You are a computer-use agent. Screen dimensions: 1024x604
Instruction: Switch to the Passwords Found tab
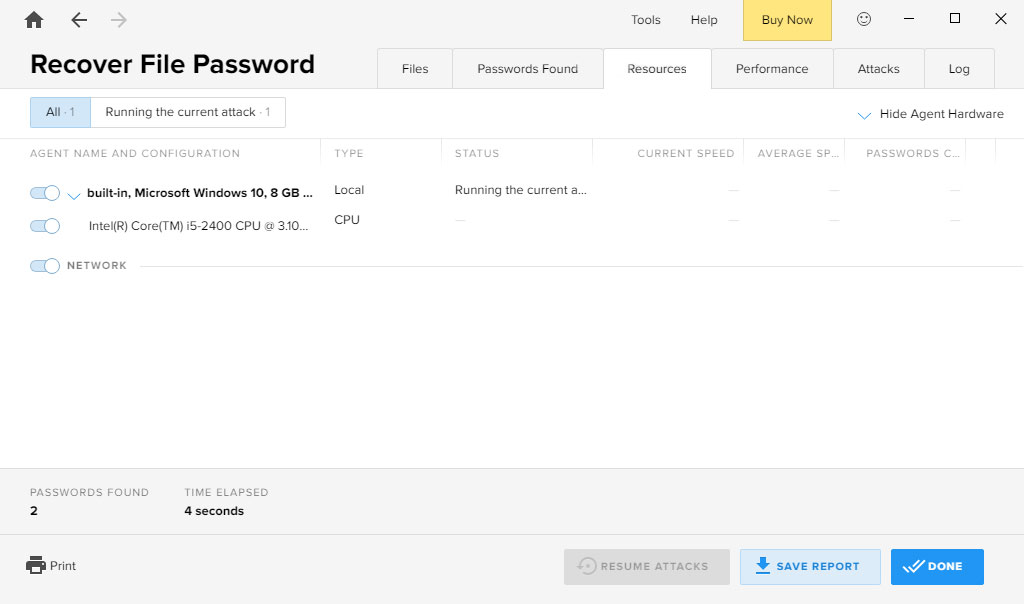coord(527,69)
